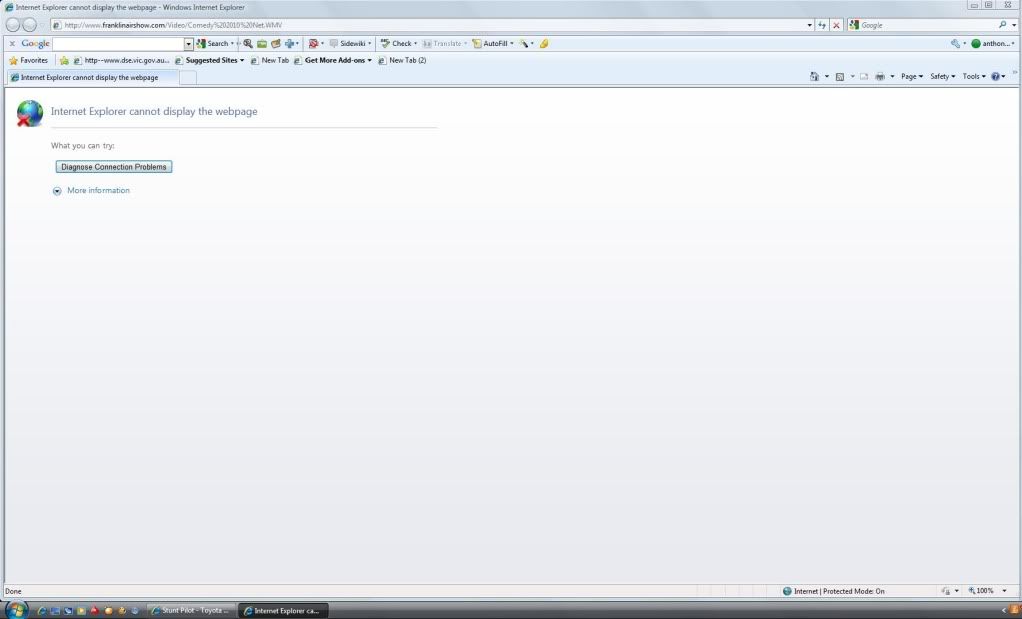The height and width of the screenshot is (619, 1022).
Task: Open the Safety dropdown menu
Action: tap(942, 77)
